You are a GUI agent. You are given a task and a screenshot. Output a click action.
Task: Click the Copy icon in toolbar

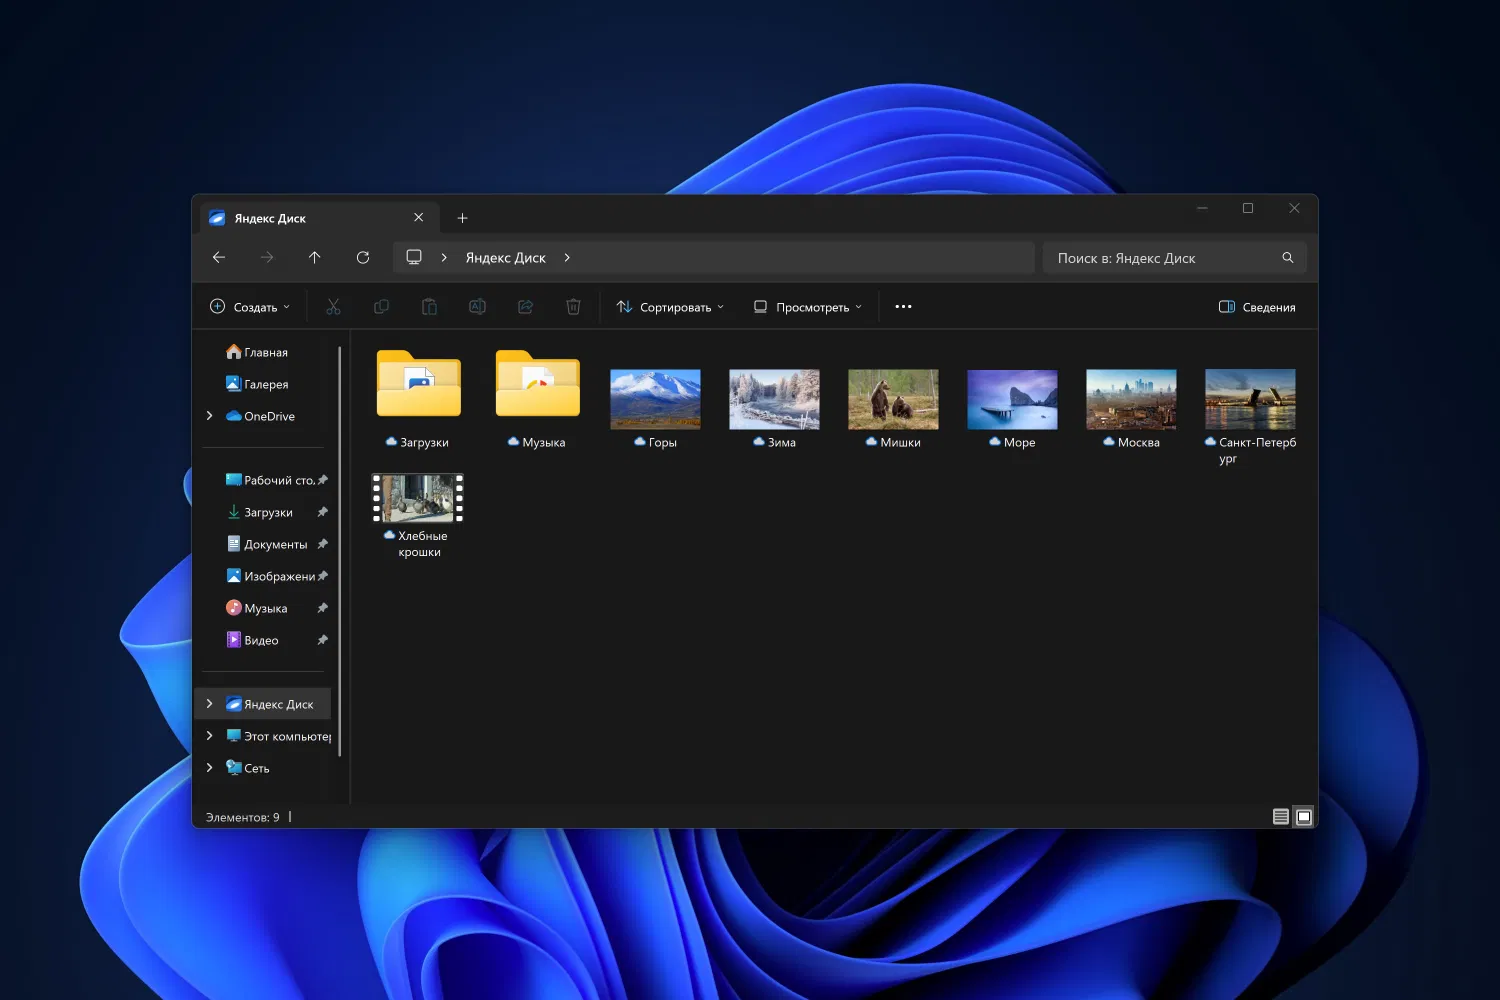pyautogui.click(x=381, y=307)
